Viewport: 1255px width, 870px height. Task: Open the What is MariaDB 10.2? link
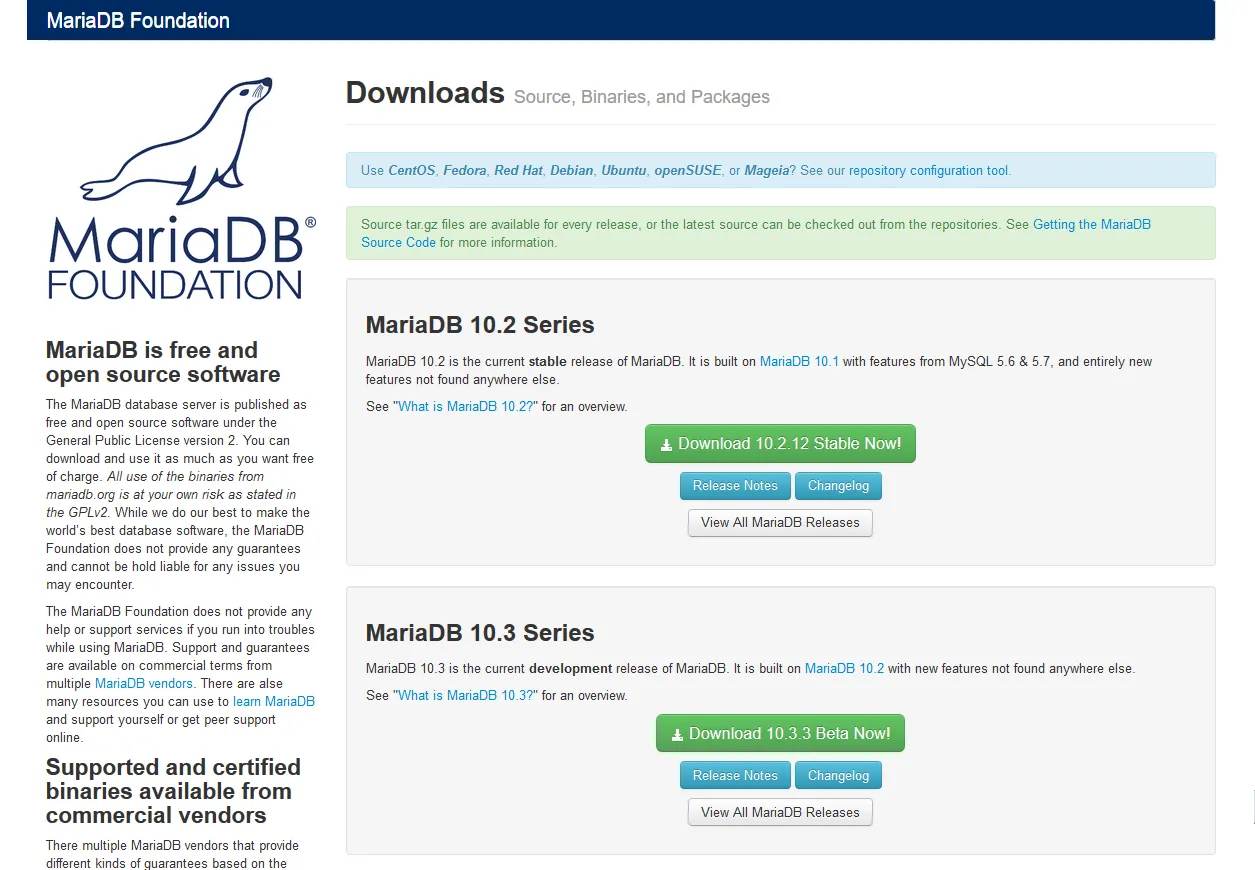pyautogui.click(x=467, y=407)
